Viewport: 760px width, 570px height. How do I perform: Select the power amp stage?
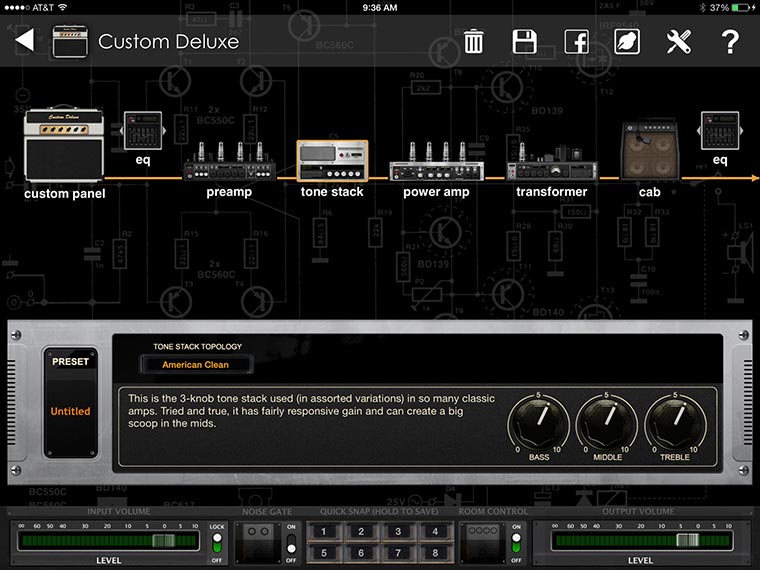(436, 161)
